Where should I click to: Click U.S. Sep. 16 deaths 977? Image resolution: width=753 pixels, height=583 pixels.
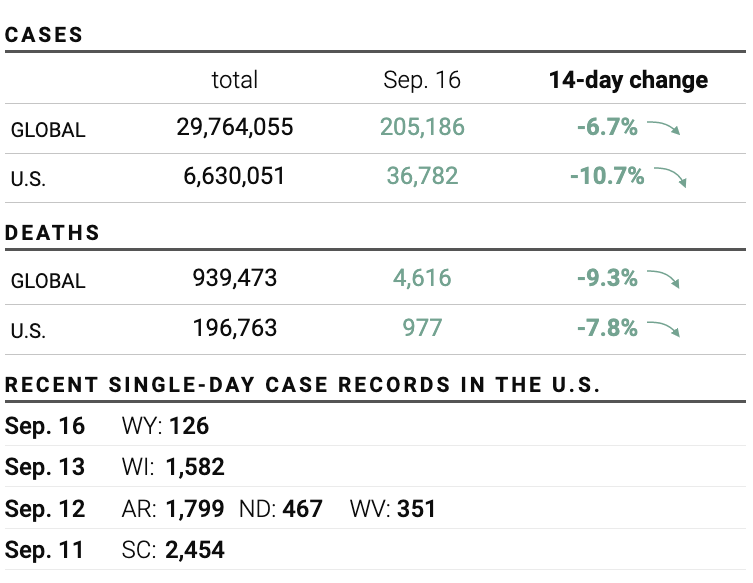[422, 328]
